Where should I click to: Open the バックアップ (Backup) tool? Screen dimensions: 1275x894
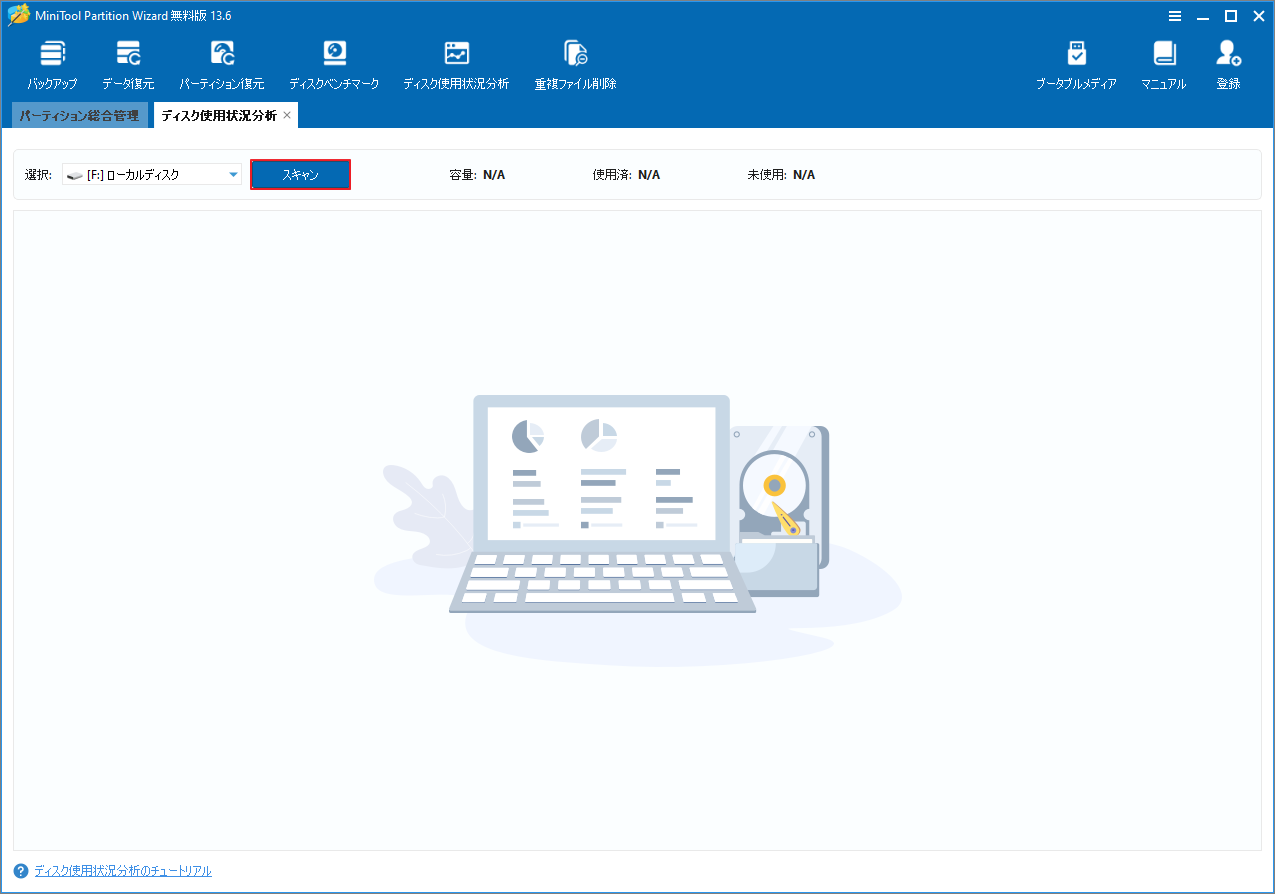52,62
